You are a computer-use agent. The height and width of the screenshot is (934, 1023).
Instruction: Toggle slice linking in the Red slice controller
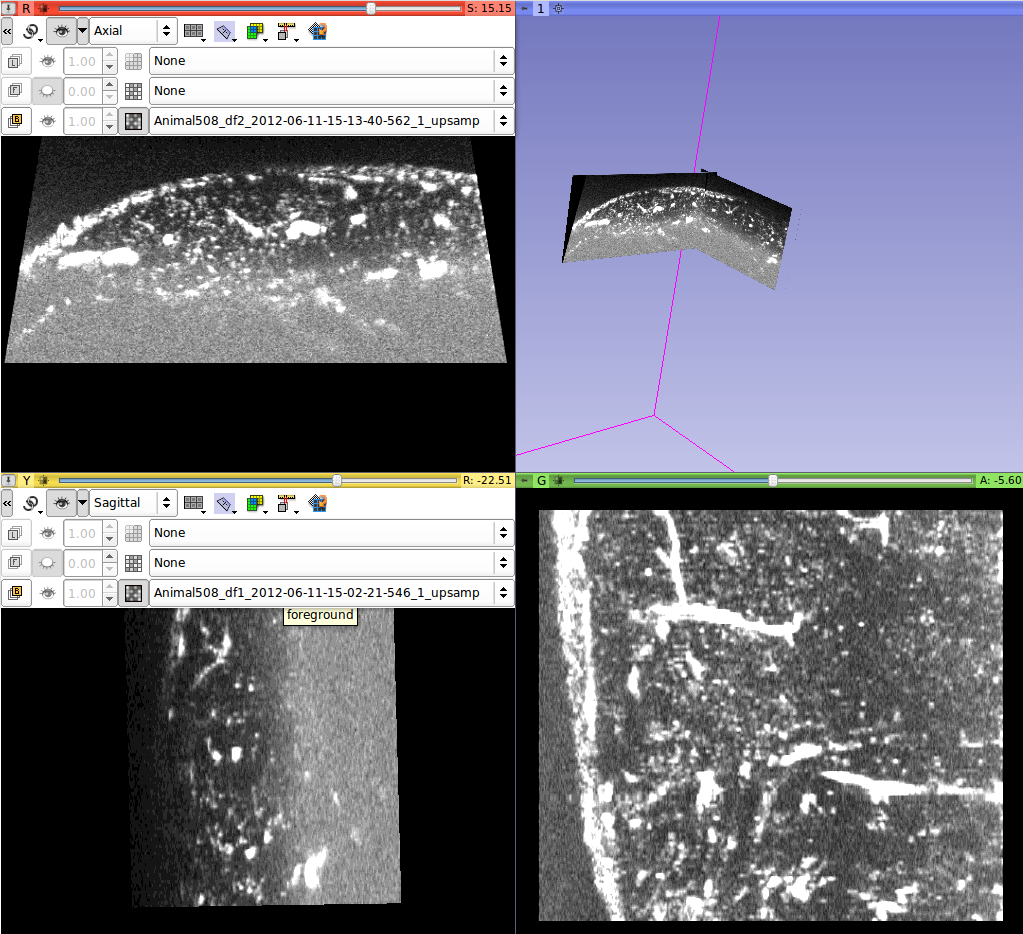tap(31, 31)
